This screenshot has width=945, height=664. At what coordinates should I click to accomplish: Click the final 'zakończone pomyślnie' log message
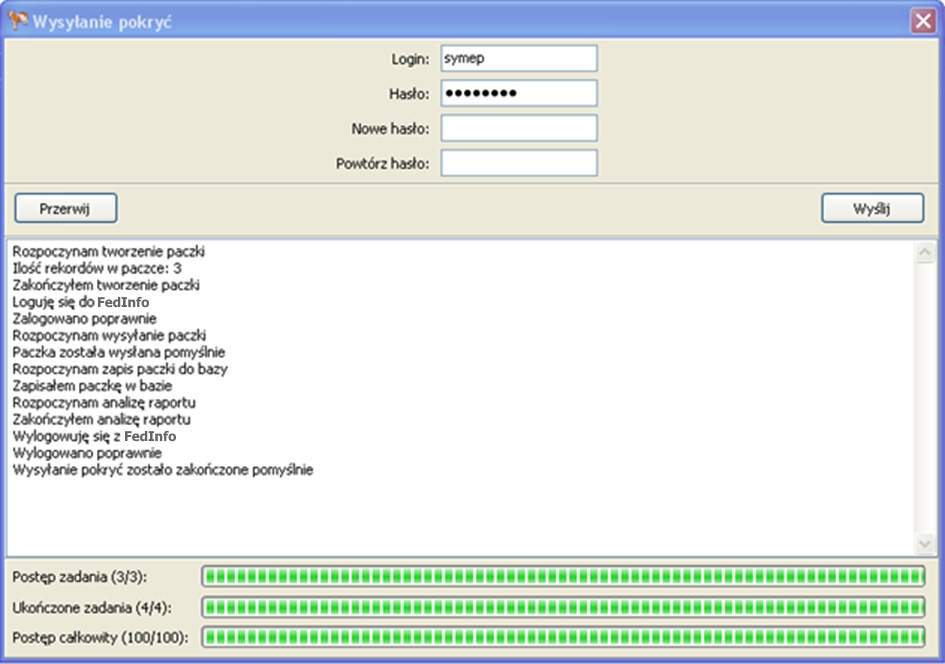pos(163,470)
